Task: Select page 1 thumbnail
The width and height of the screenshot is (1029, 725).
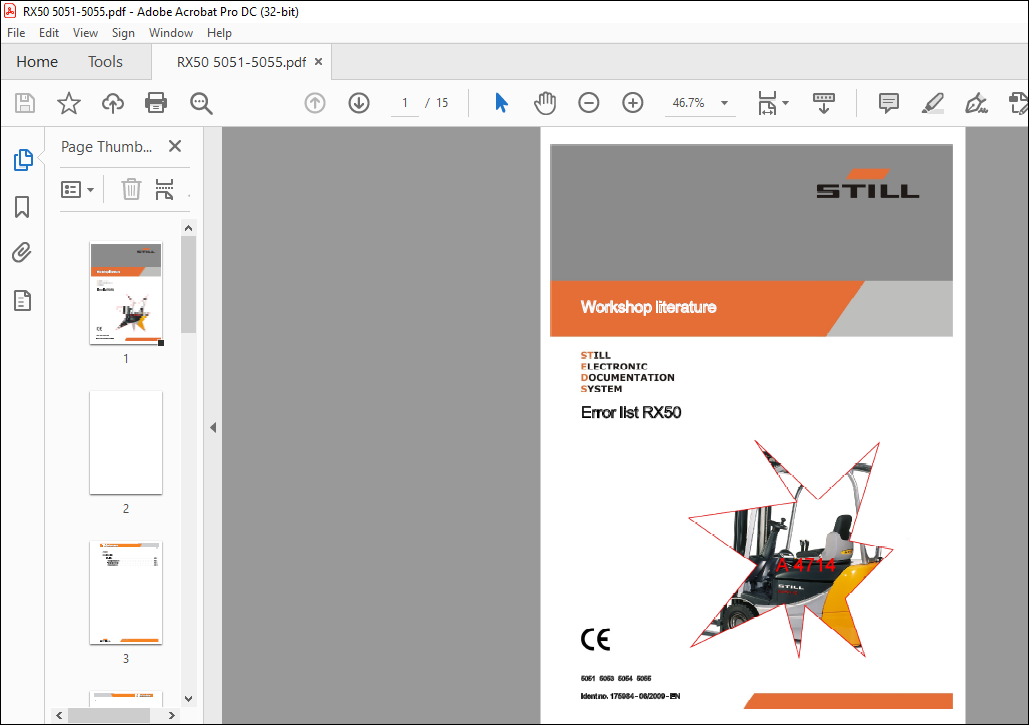Action: [126, 293]
